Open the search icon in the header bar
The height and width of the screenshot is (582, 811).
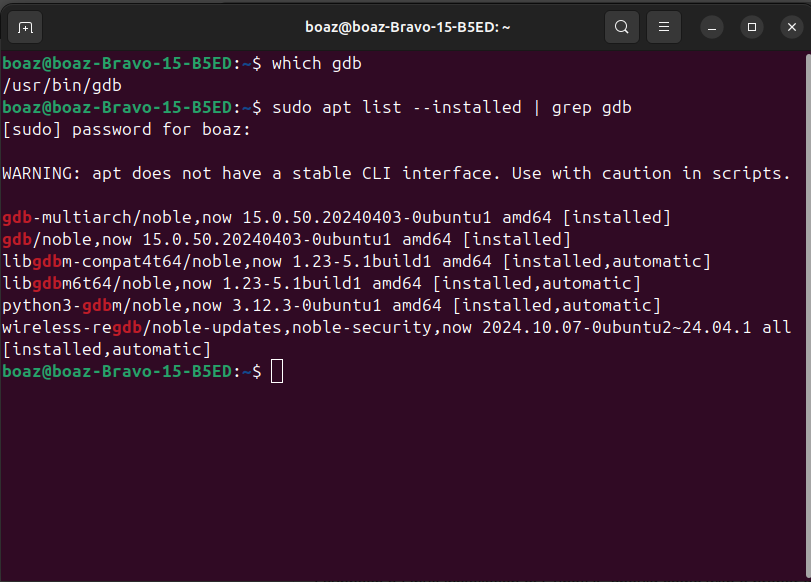pyautogui.click(x=621, y=27)
